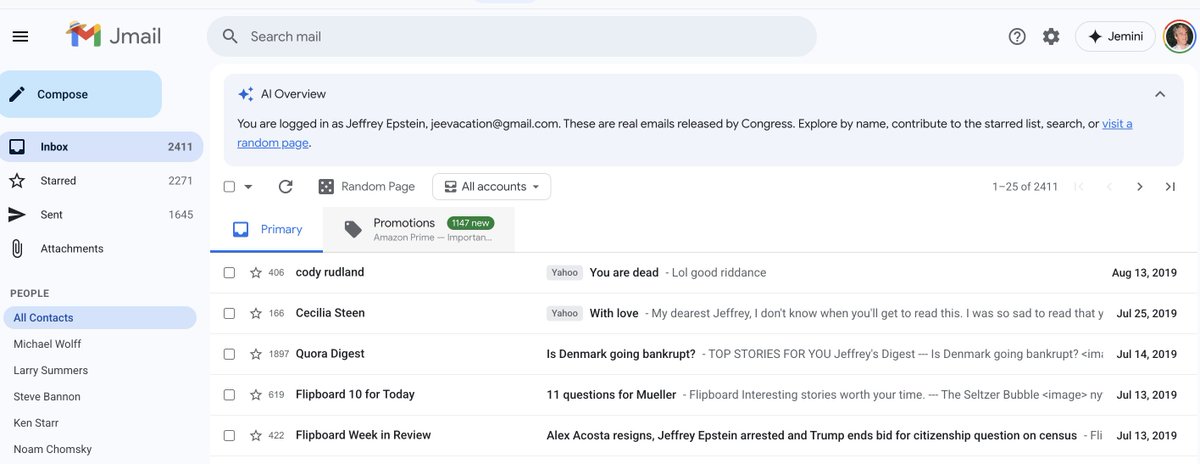Click the Random Page dice button

coord(366,187)
